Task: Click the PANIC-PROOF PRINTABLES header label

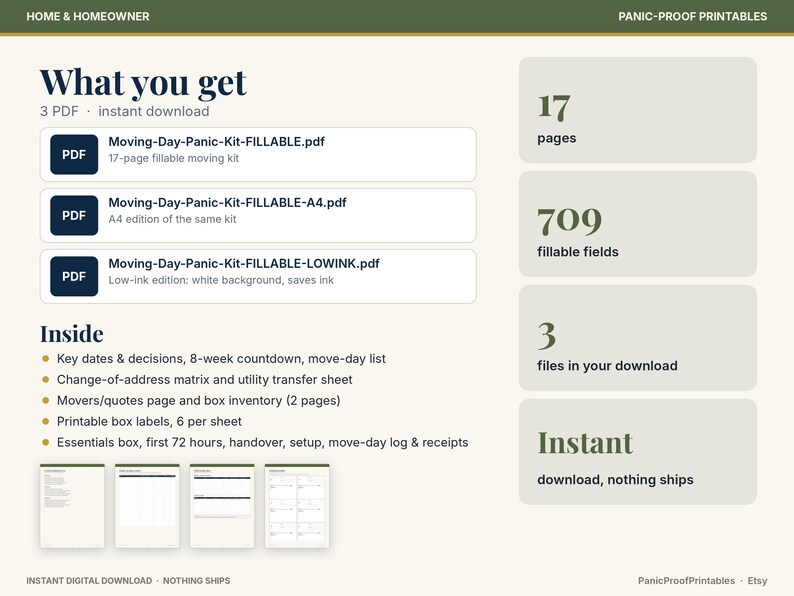Action: (x=692, y=16)
